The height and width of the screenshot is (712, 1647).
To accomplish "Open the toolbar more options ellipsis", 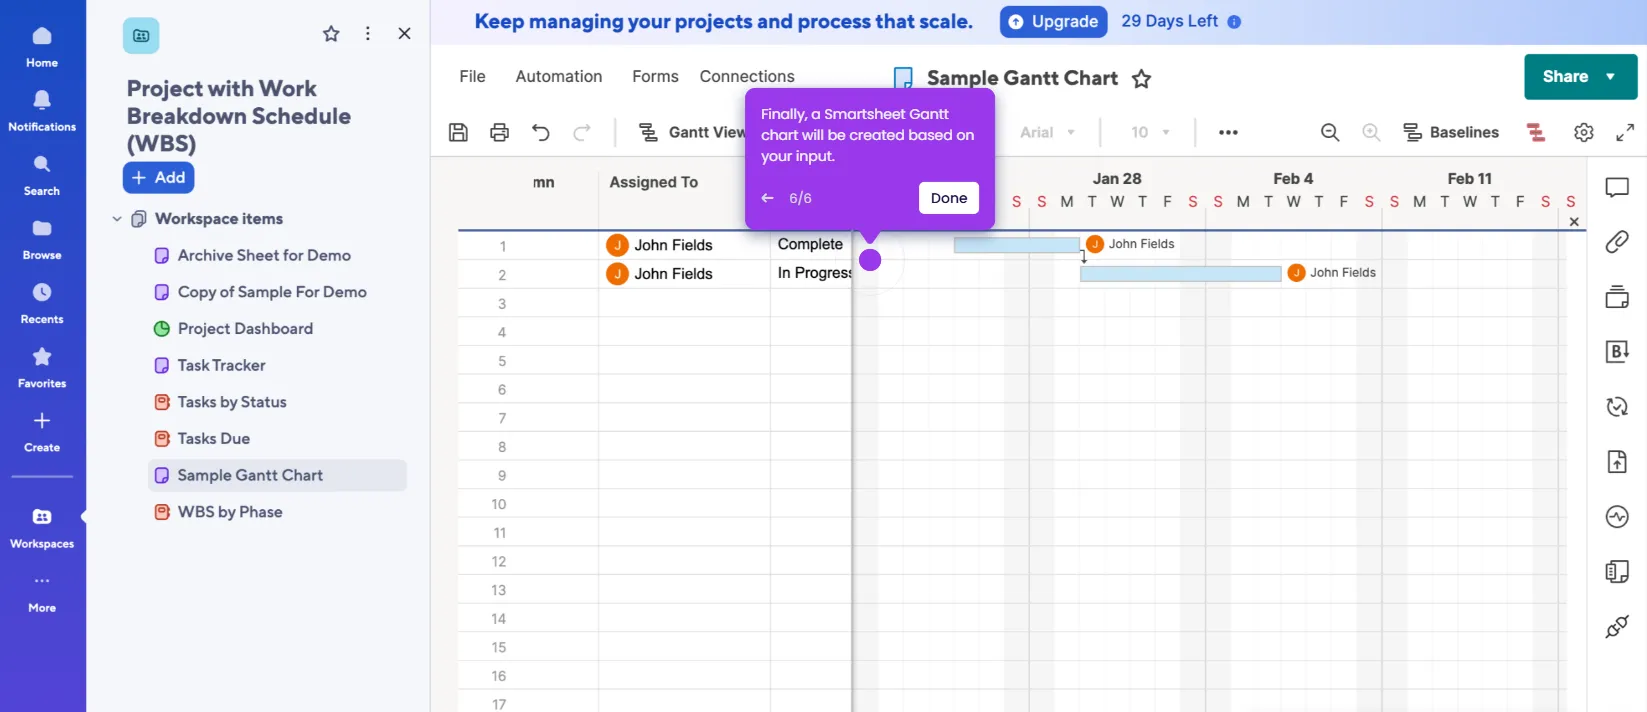I will pos(1228,132).
